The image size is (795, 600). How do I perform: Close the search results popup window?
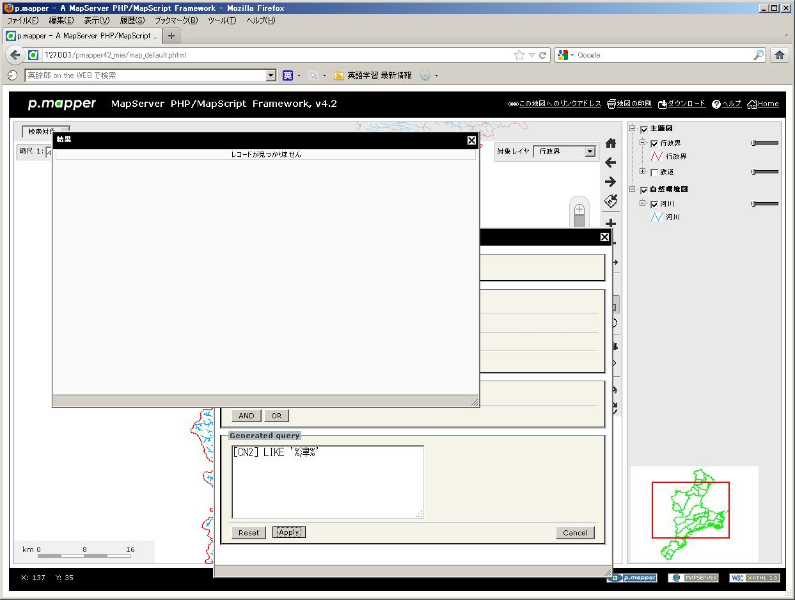click(x=471, y=140)
